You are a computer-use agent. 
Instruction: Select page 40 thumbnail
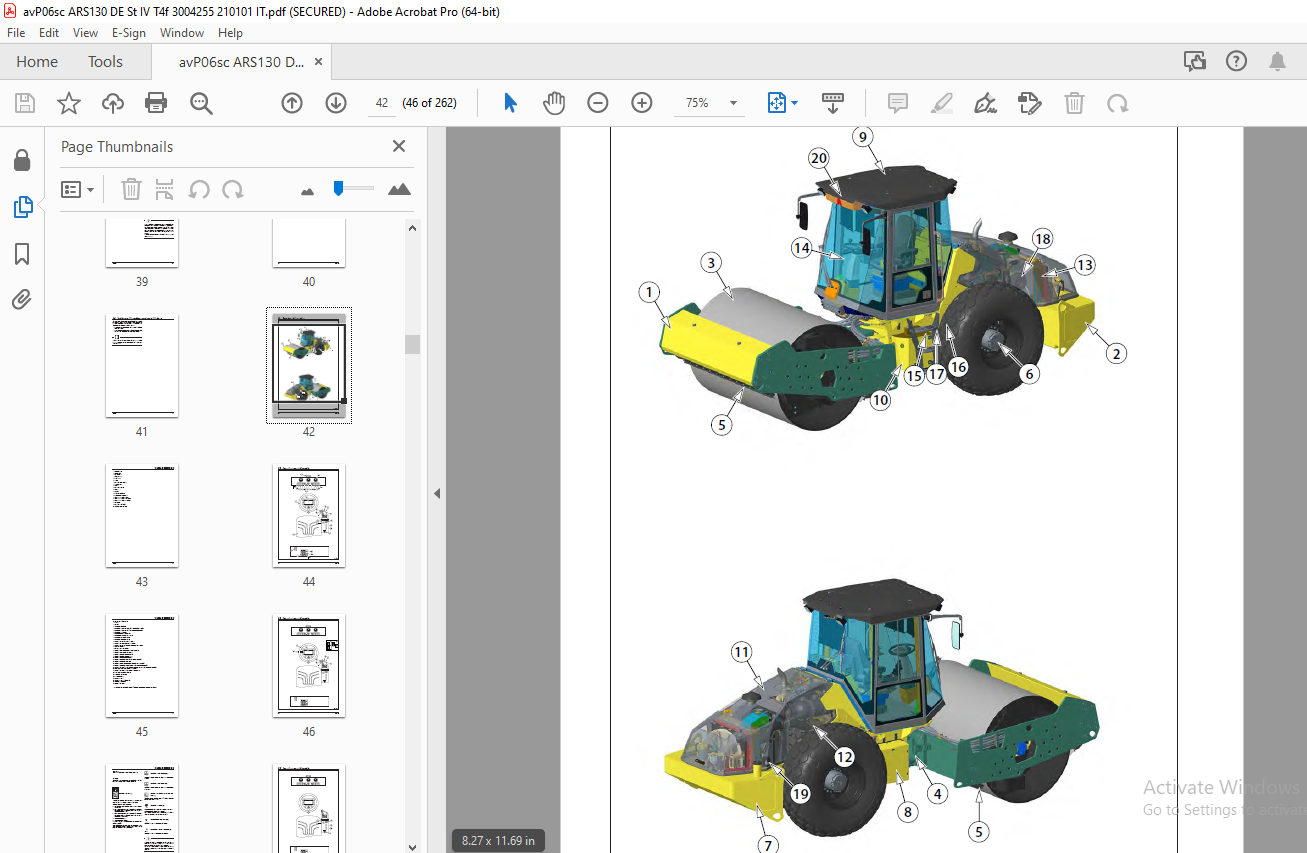[x=309, y=244]
